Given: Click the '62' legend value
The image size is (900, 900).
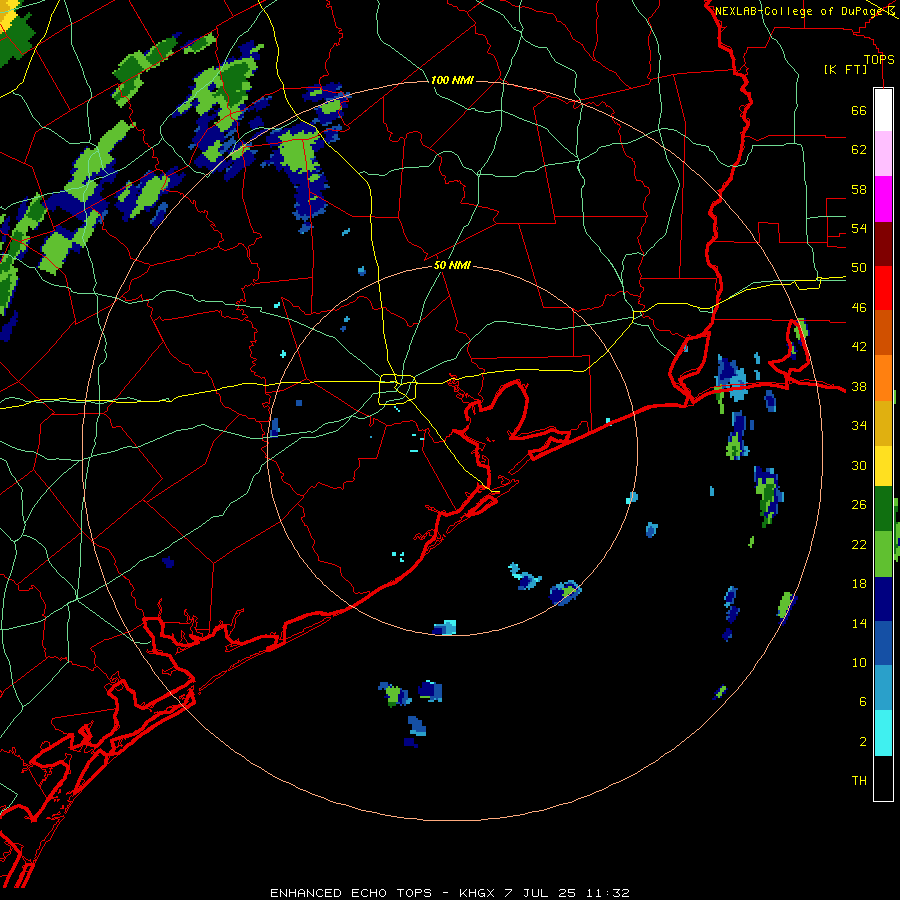Looking at the screenshot, I should click(859, 150).
